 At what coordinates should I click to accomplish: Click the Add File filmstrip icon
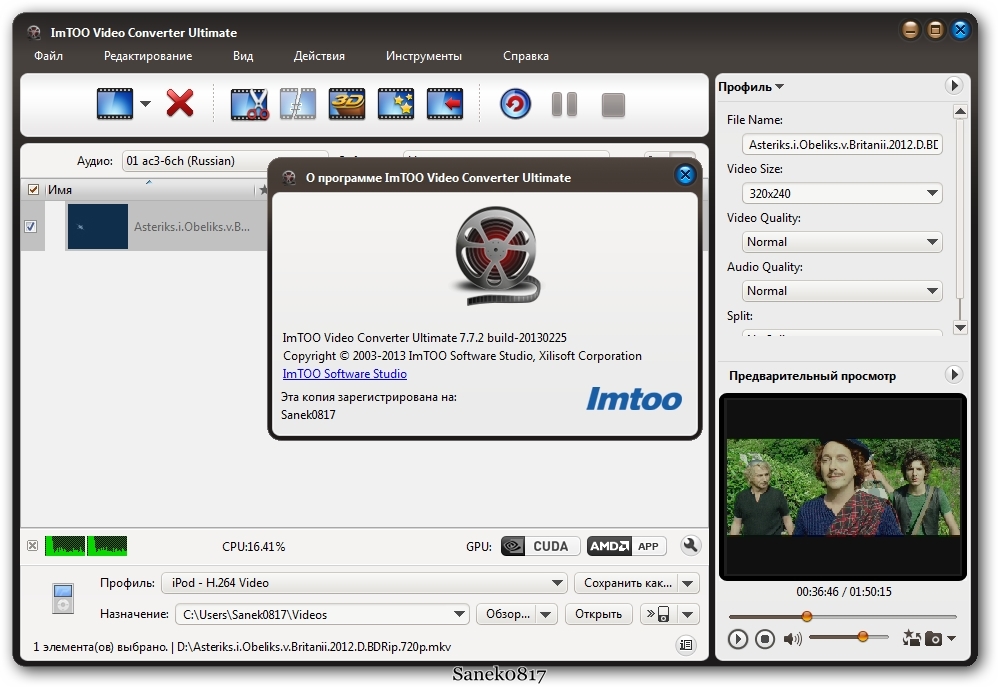(114, 103)
